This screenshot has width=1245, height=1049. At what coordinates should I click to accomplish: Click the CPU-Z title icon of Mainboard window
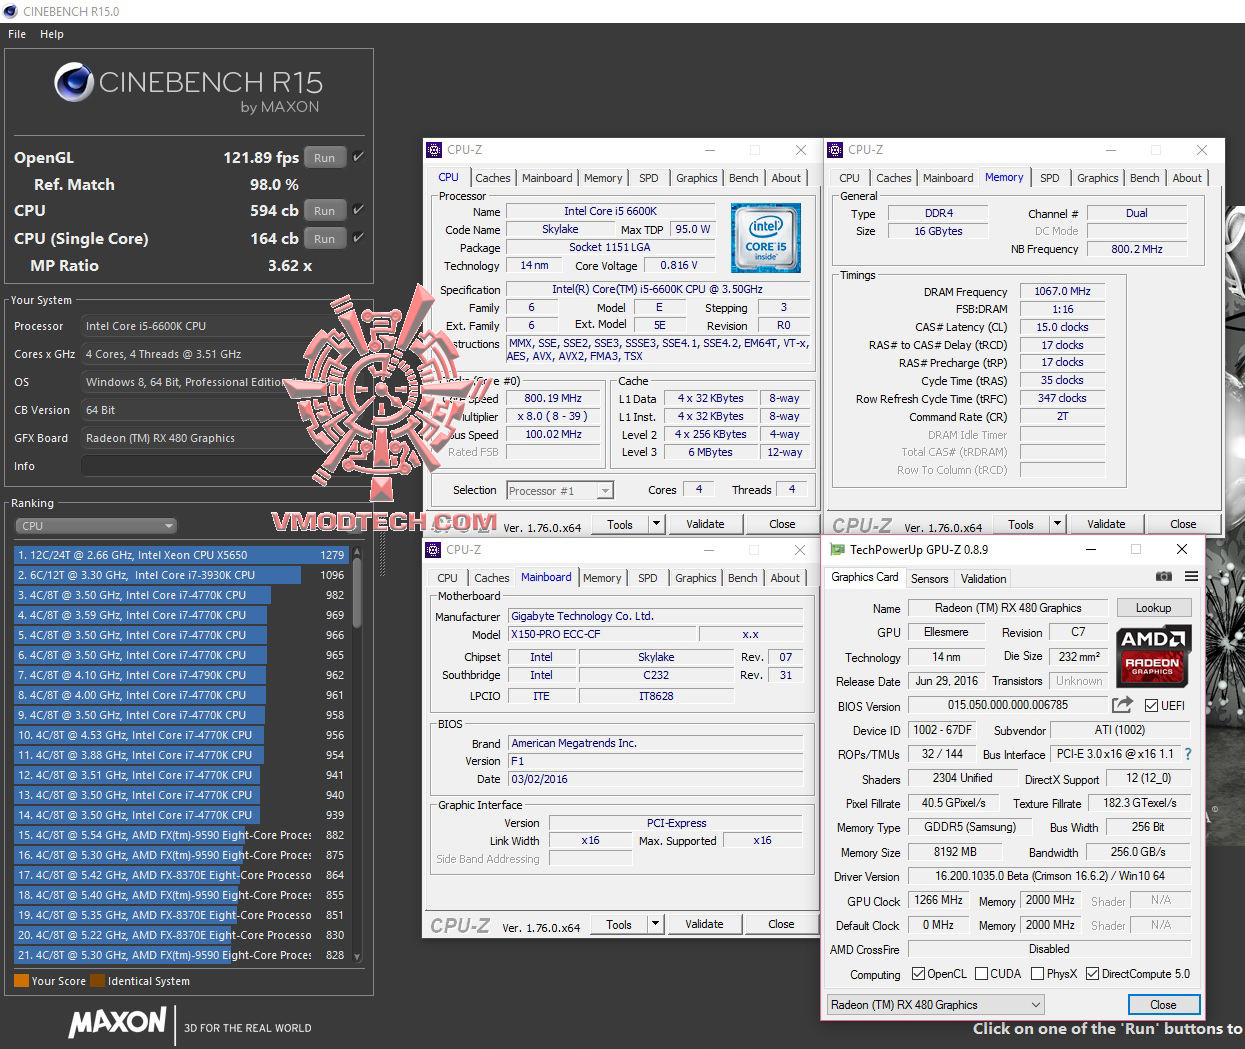coord(433,550)
